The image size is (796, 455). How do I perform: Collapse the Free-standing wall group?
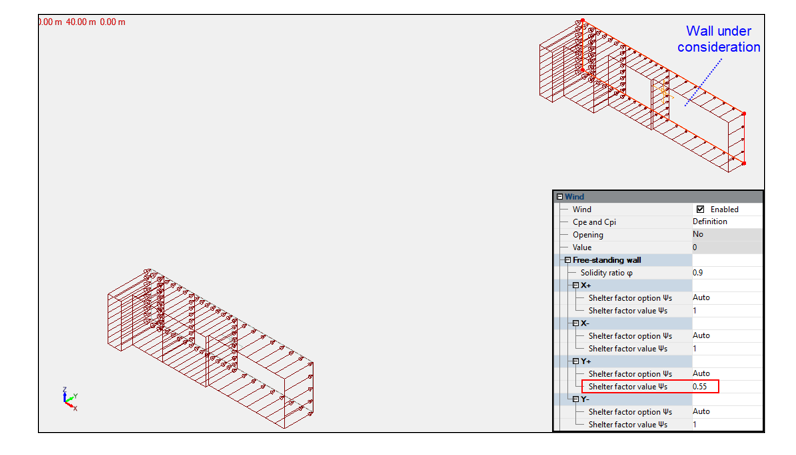tap(568, 260)
